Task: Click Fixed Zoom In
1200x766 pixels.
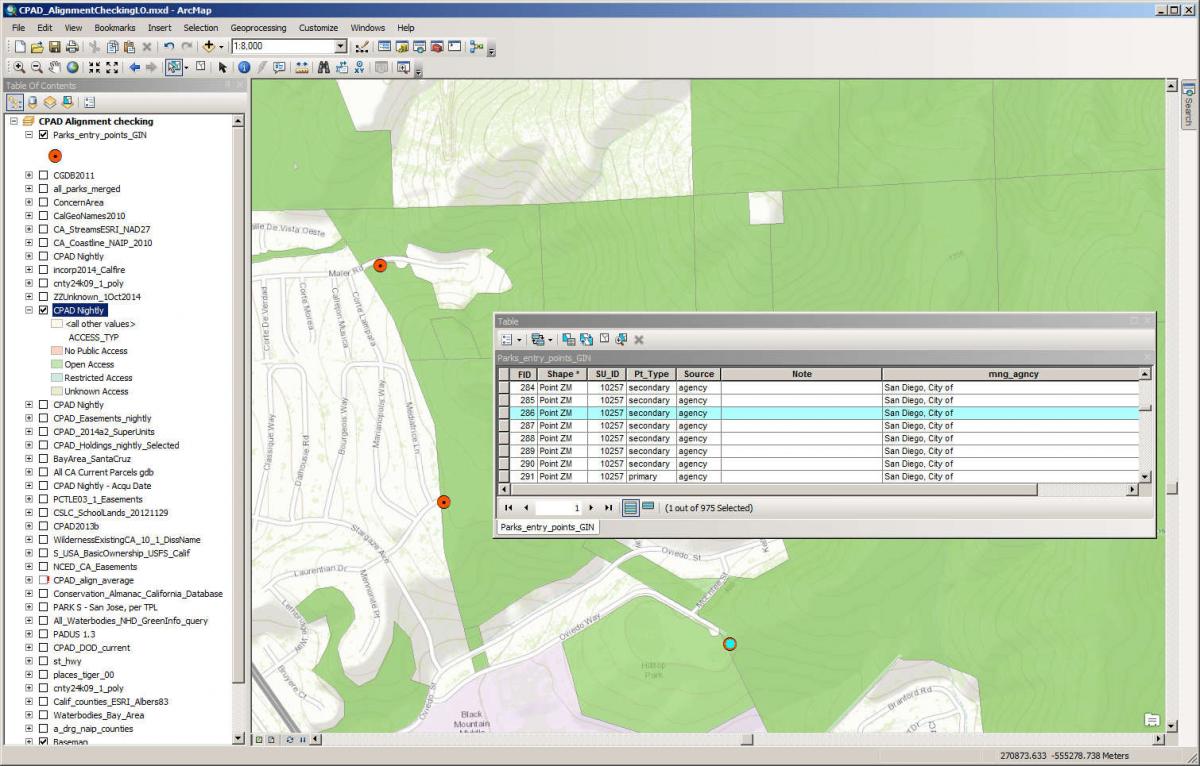Action: [x=95, y=67]
